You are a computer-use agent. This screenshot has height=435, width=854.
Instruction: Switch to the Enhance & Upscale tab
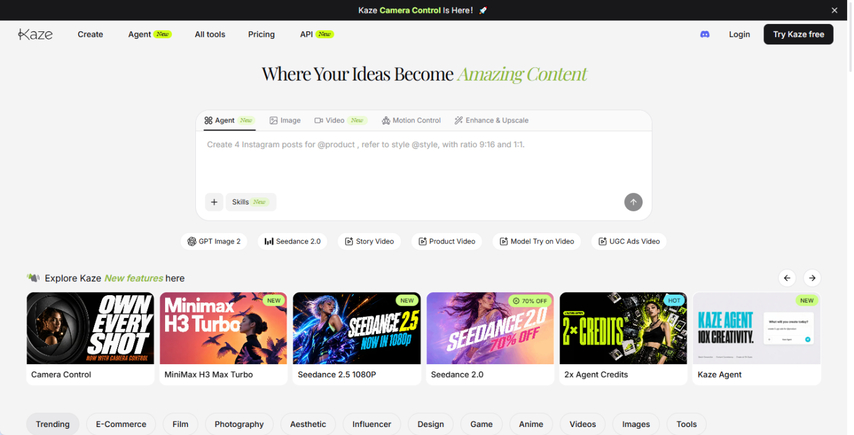[491, 120]
